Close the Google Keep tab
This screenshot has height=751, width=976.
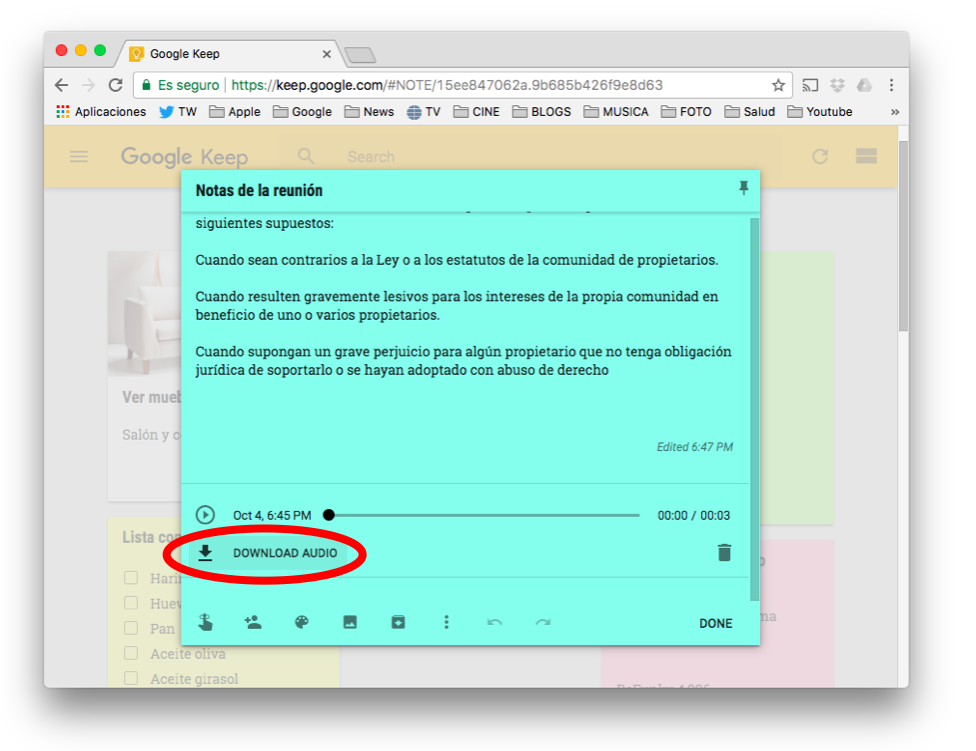(x=326, y=54)
